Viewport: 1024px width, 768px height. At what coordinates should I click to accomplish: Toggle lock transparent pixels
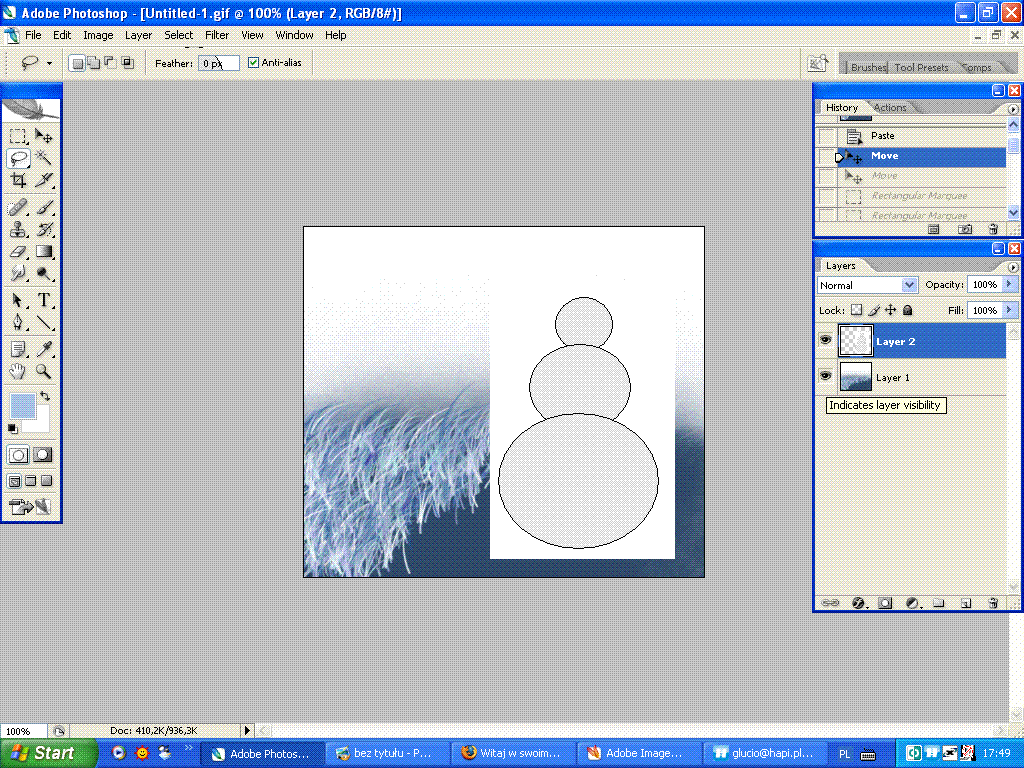click(x=857, y=310)
